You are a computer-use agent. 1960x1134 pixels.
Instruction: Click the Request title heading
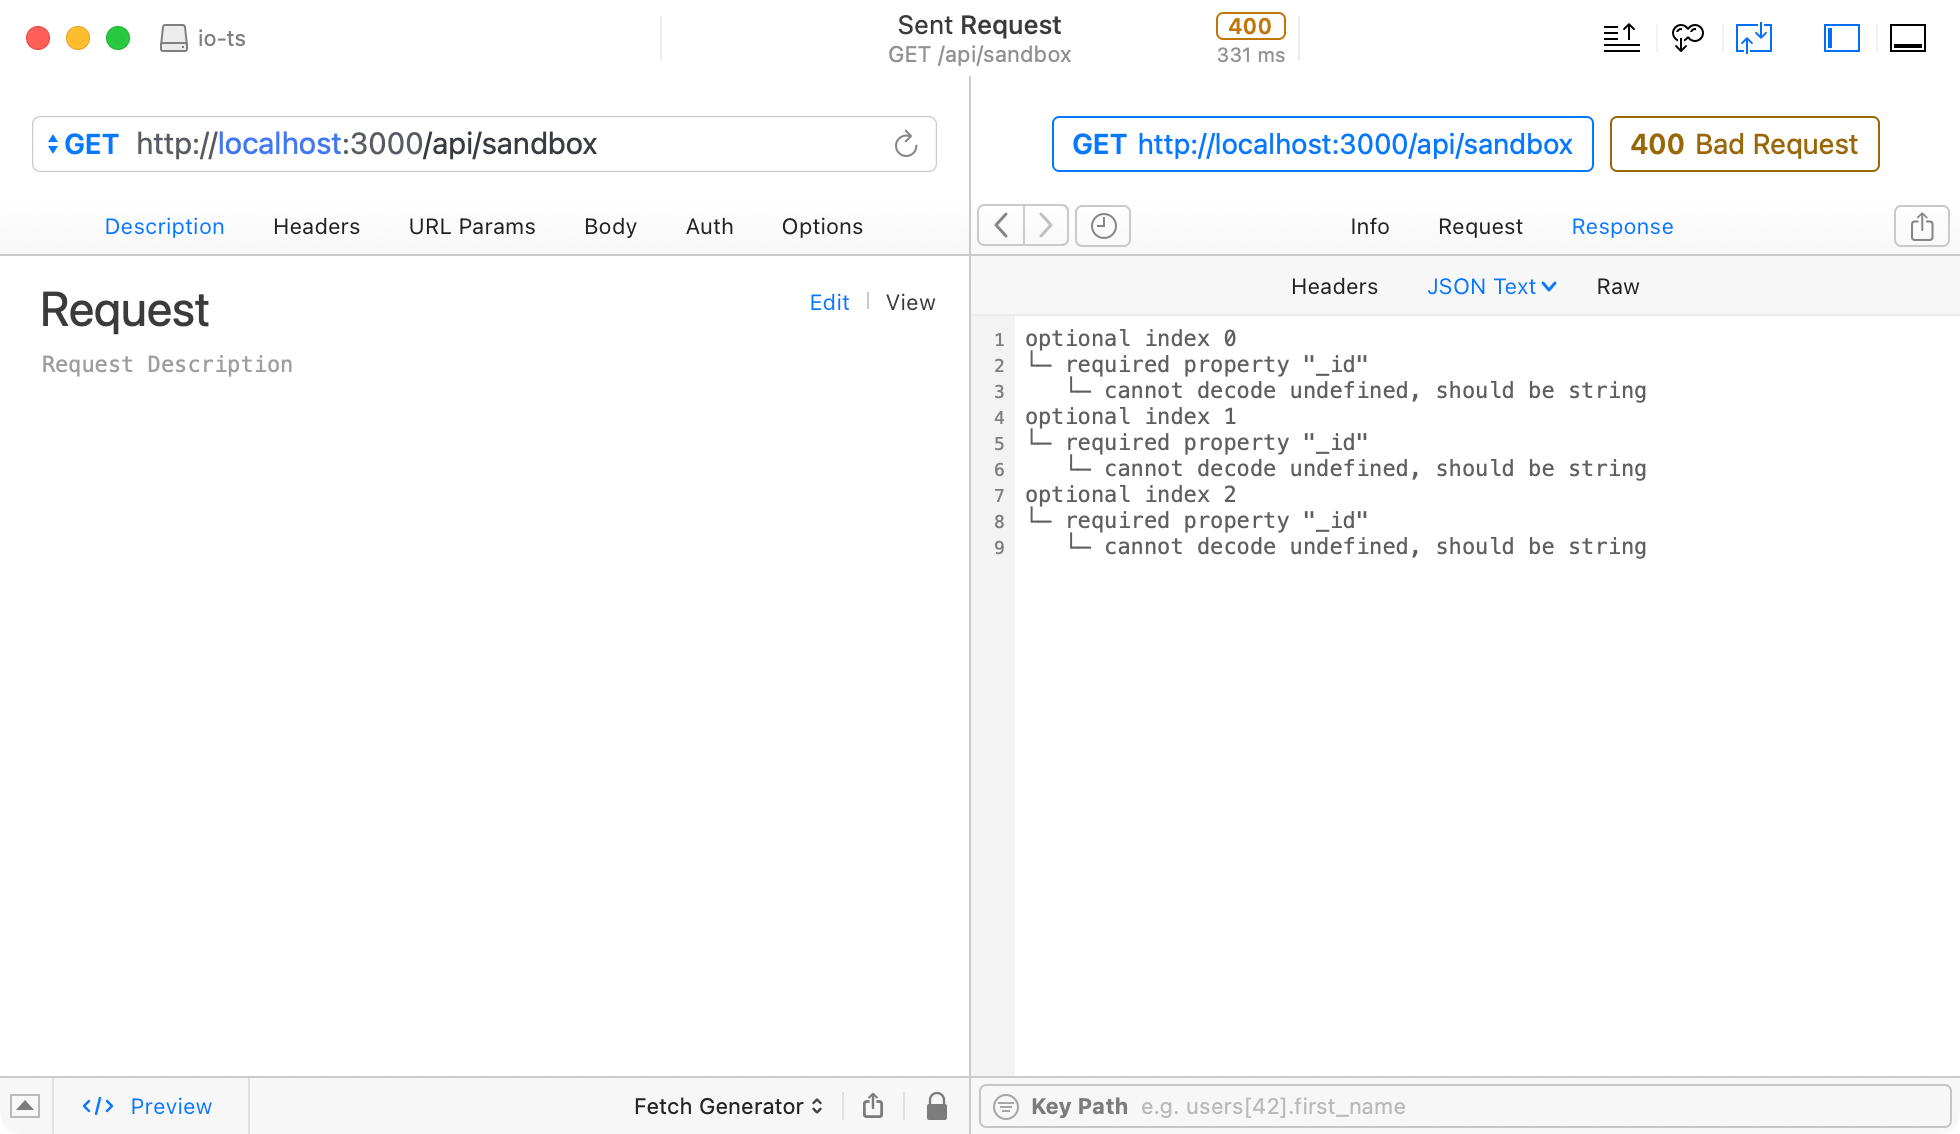tap(125, 310)
